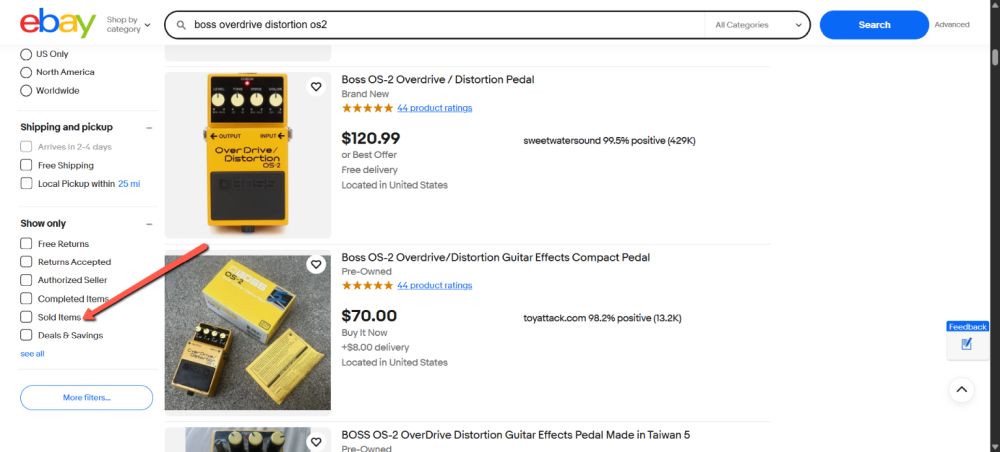This screenshot has width=1000, height=452.
Task: Choose the Worldwide item location radio
Action: pos(27,91)
